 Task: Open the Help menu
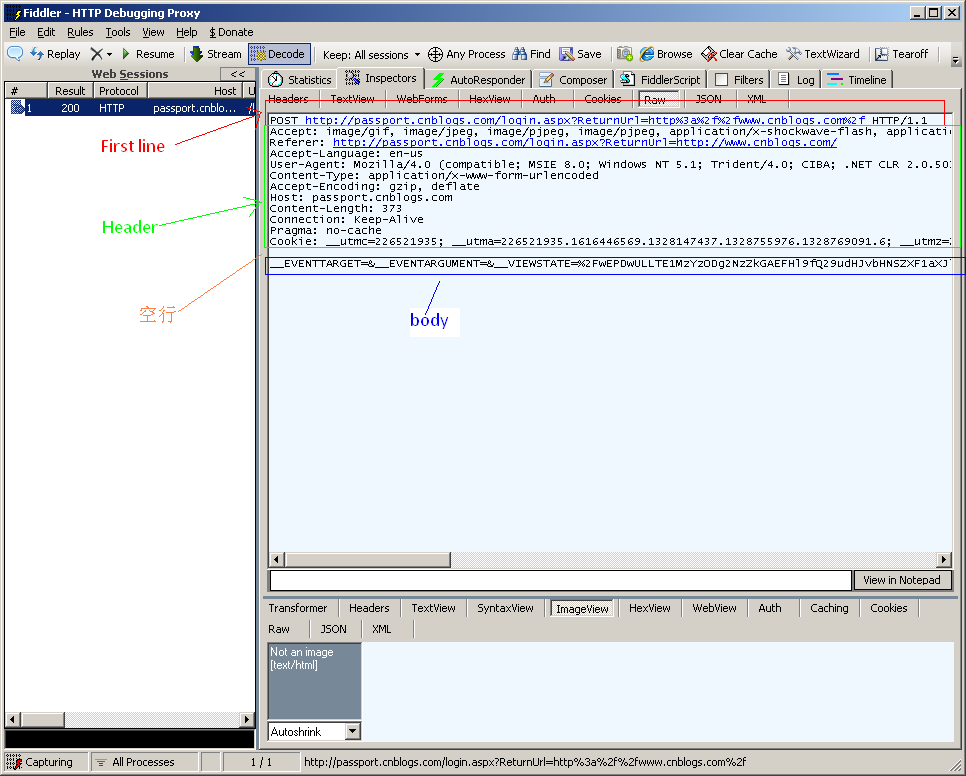click(x=187, y=32)
